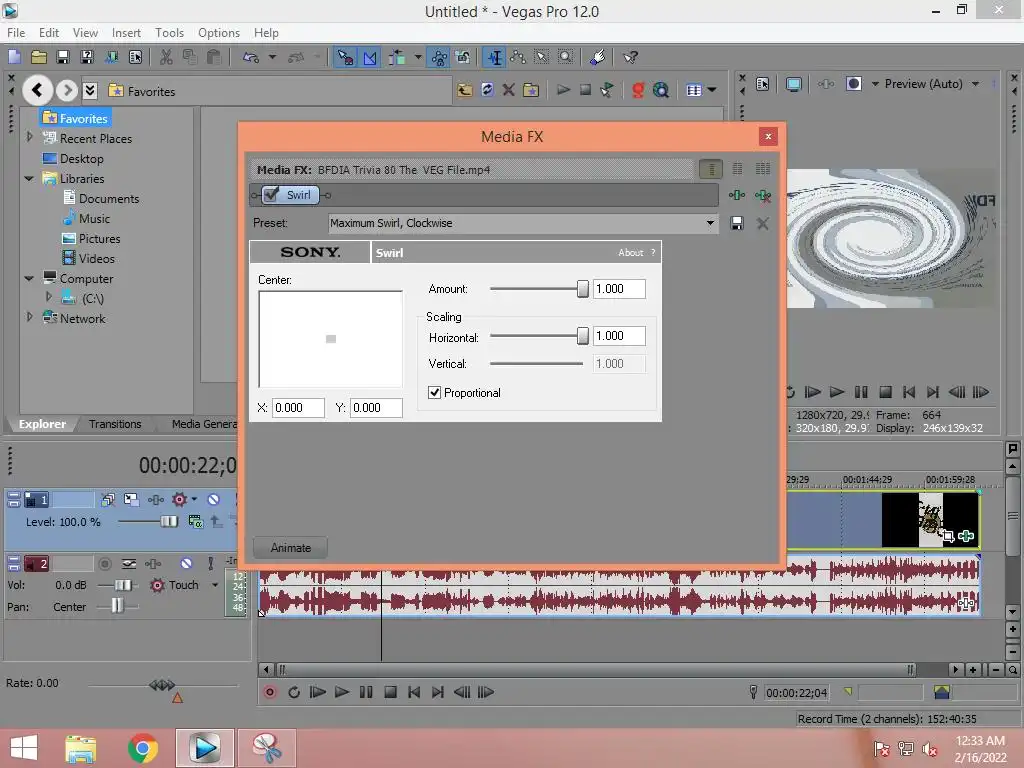The height and width of the screenshot is (768, 1024).
Task: Open File Explorer from the taskbar
Action: pos(80,748)
